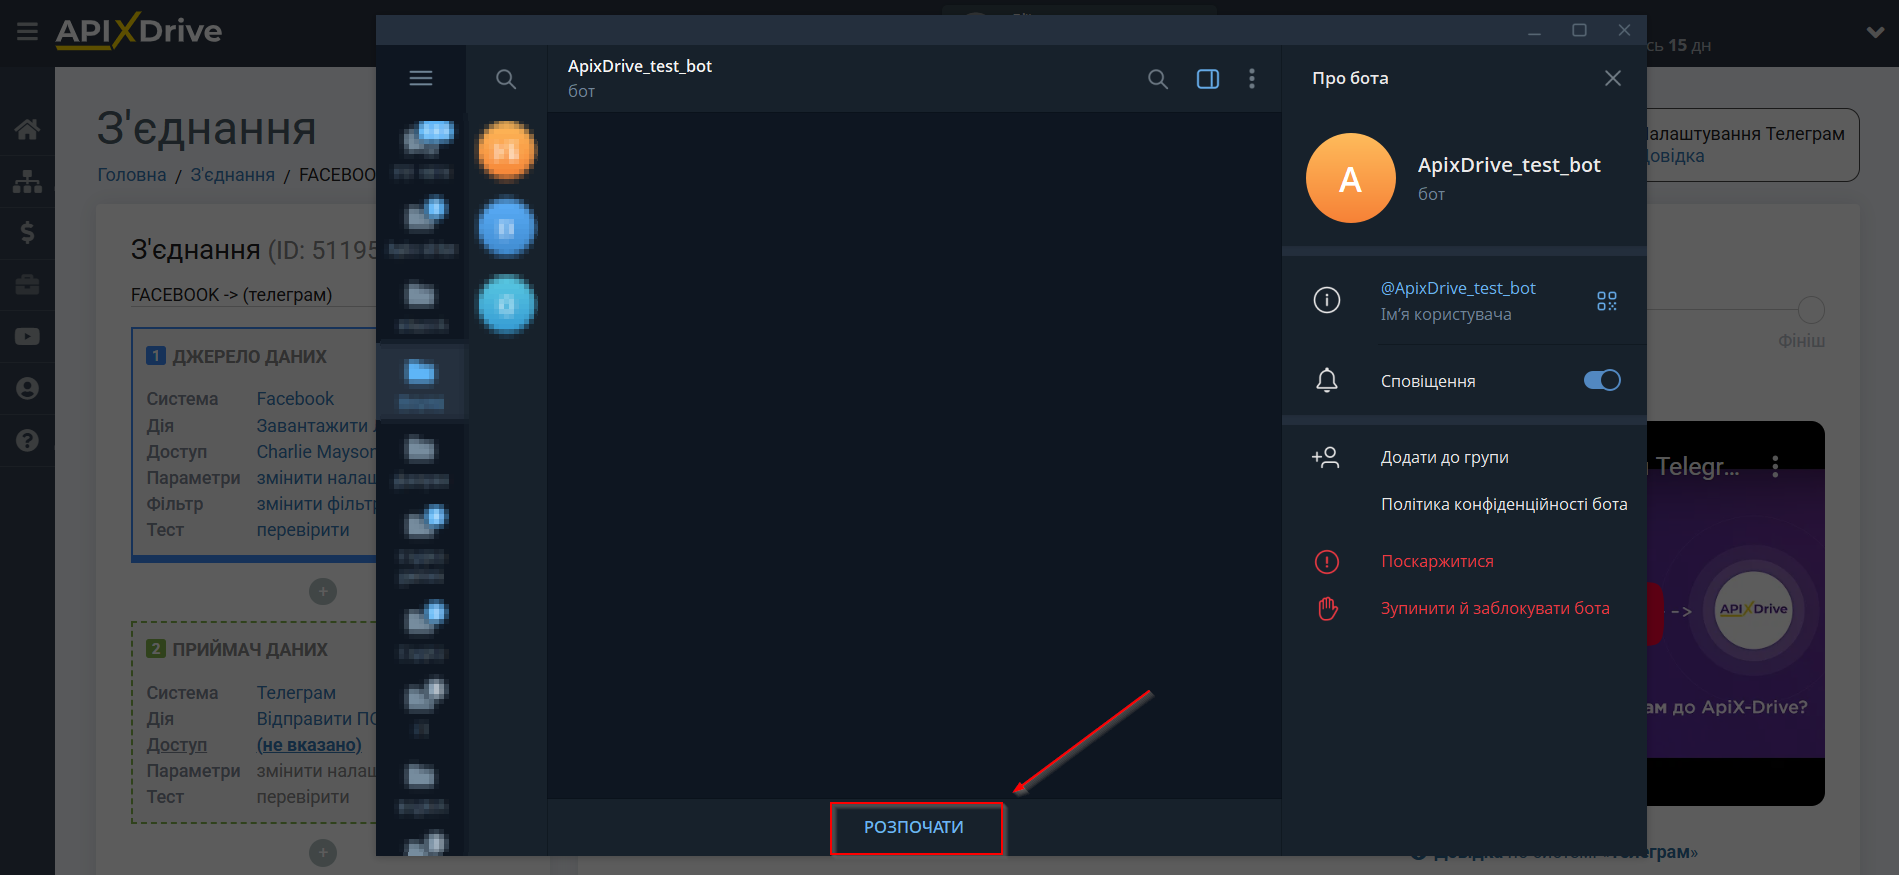Open the orange avatar chat in list

506,151
